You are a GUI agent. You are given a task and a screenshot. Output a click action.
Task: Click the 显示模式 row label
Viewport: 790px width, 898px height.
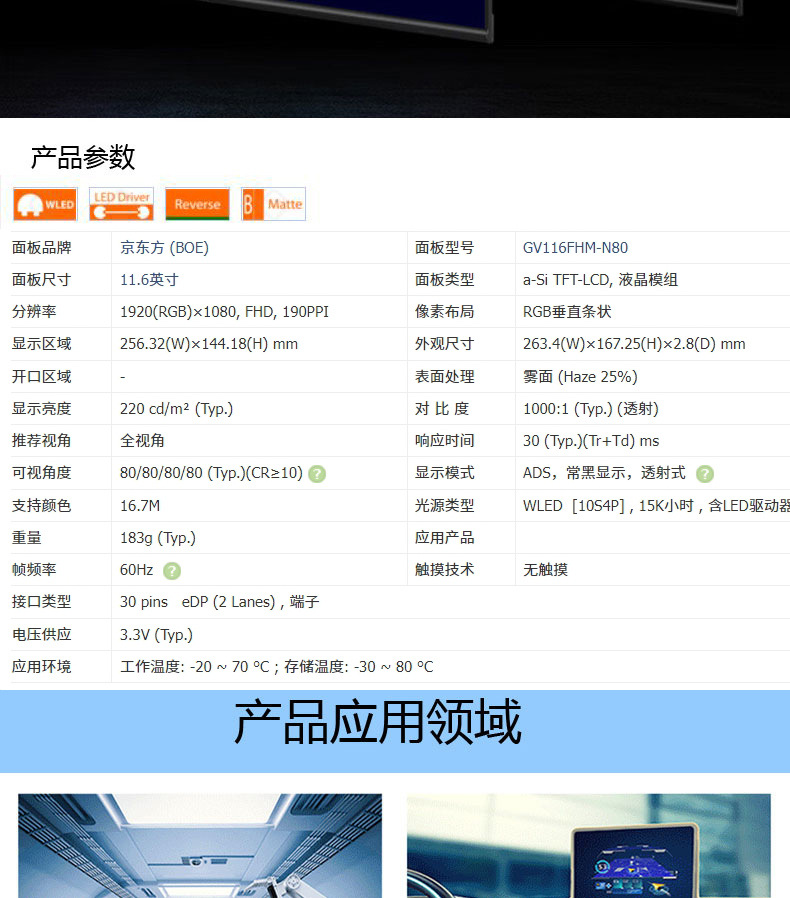point(444,472)
